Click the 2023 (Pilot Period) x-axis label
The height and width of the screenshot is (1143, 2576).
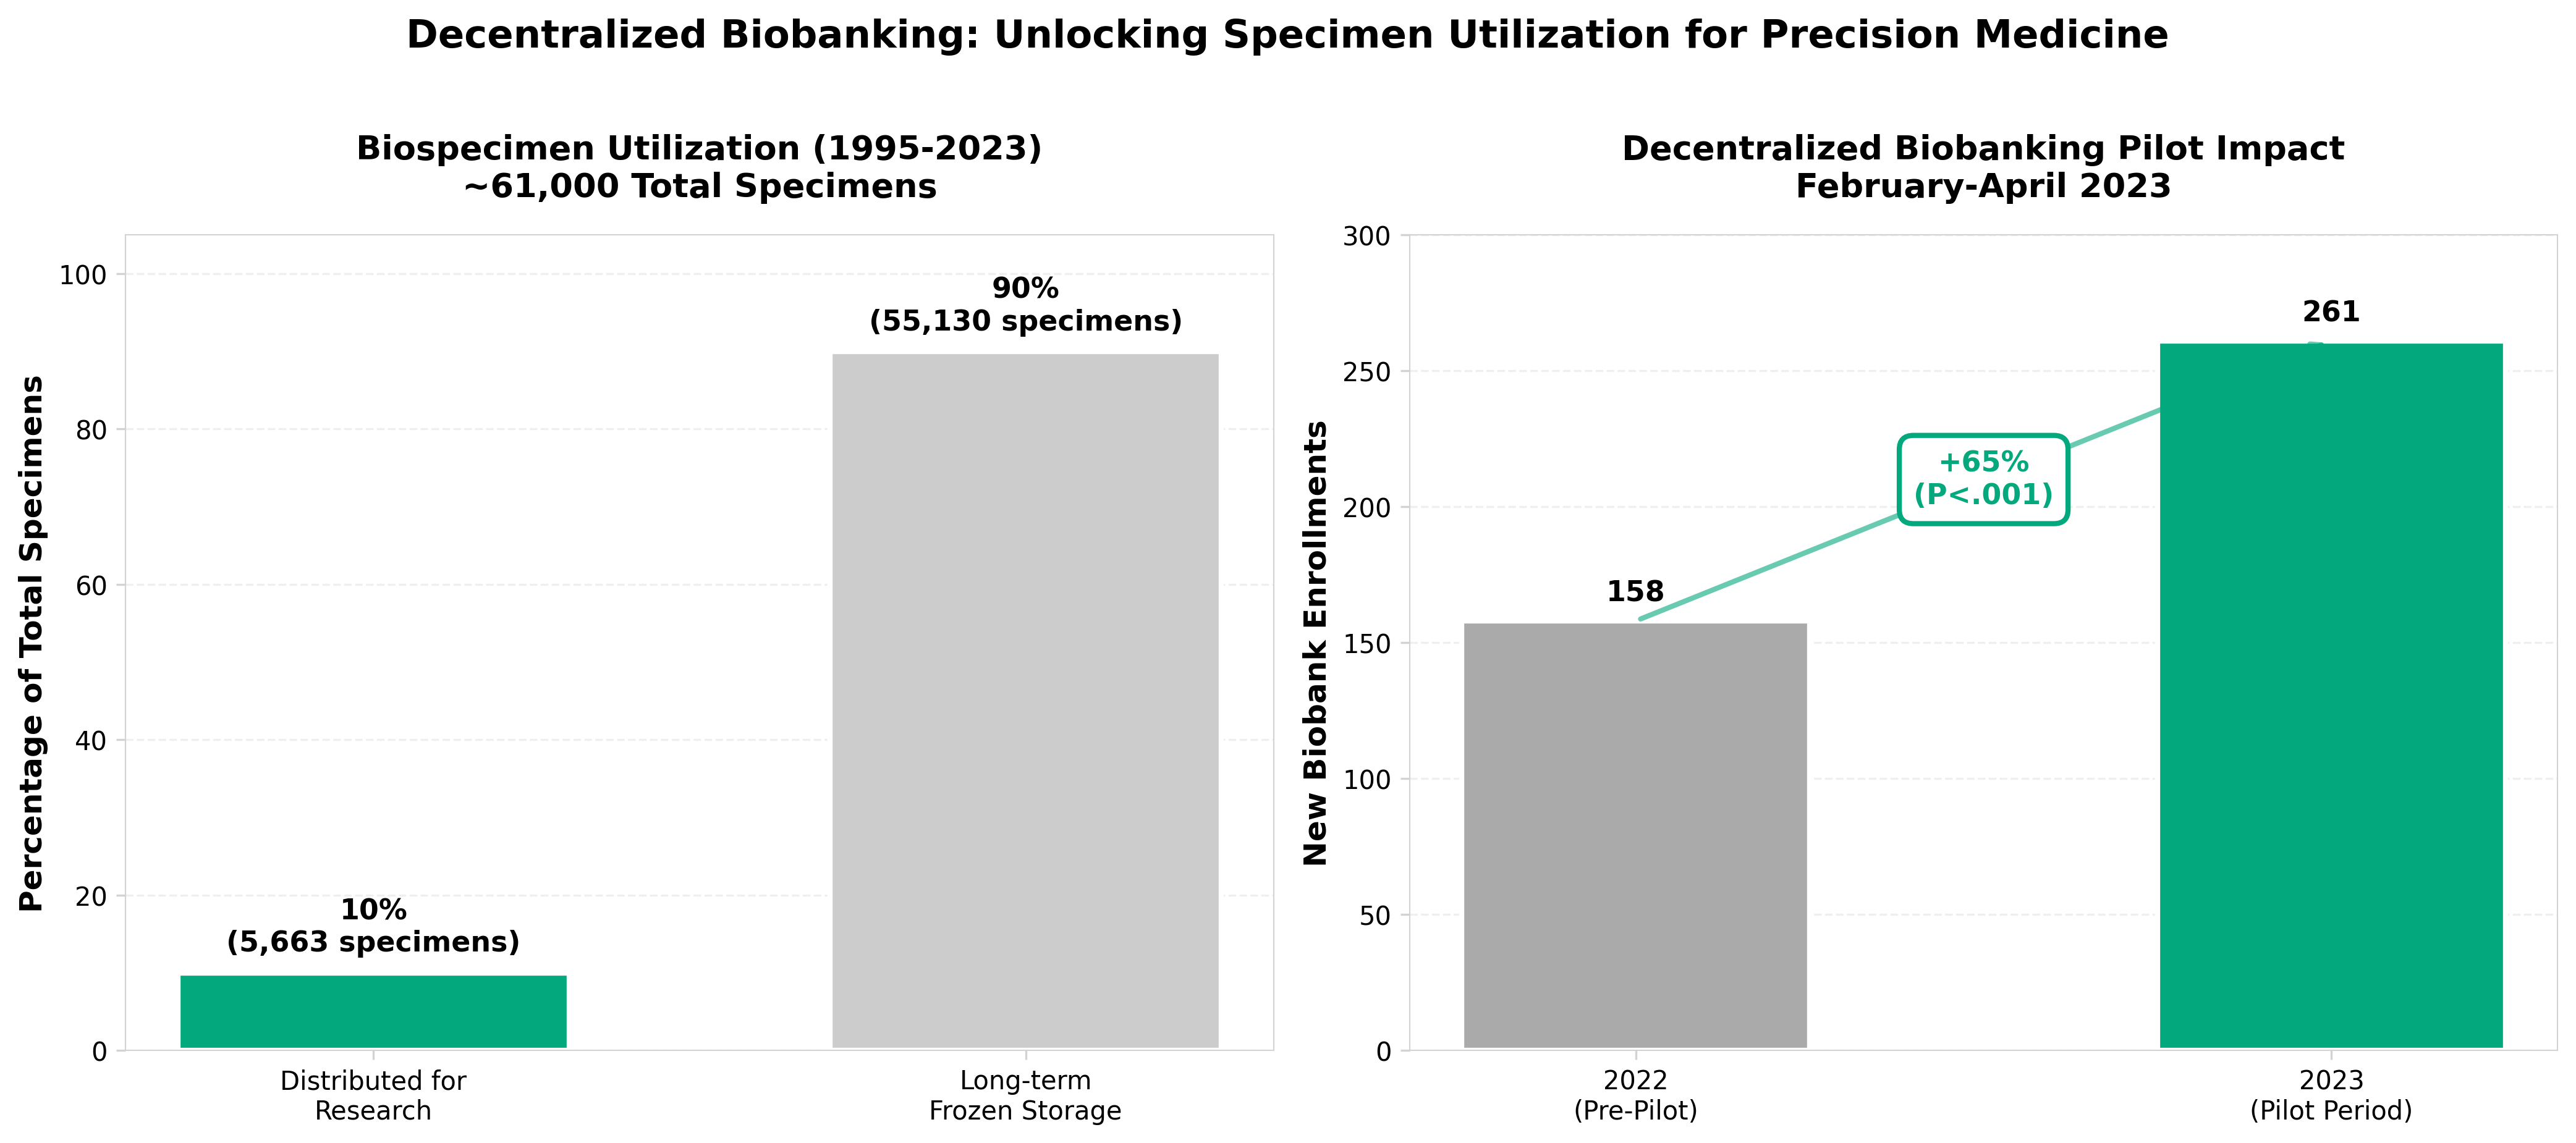click(x=2331, y=1096)
